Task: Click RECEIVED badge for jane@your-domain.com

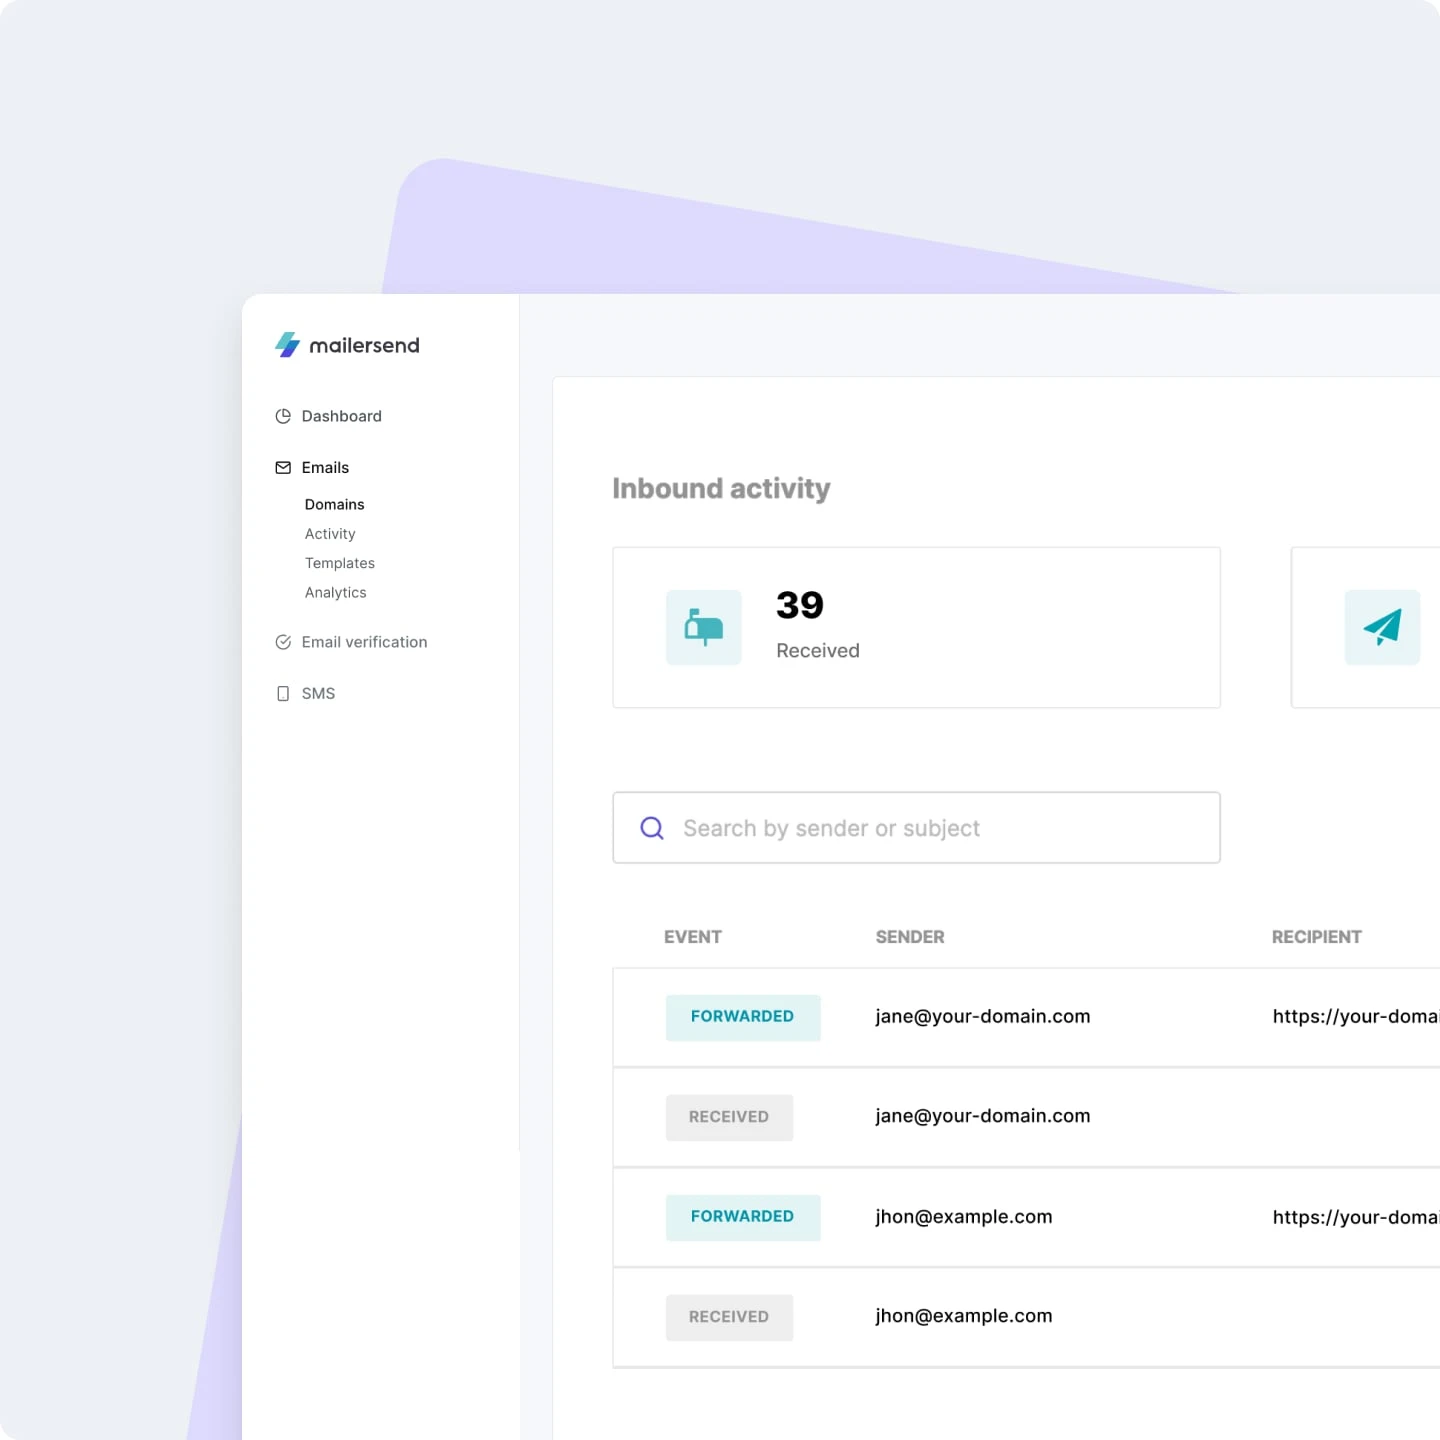Action: (729, 1117)
